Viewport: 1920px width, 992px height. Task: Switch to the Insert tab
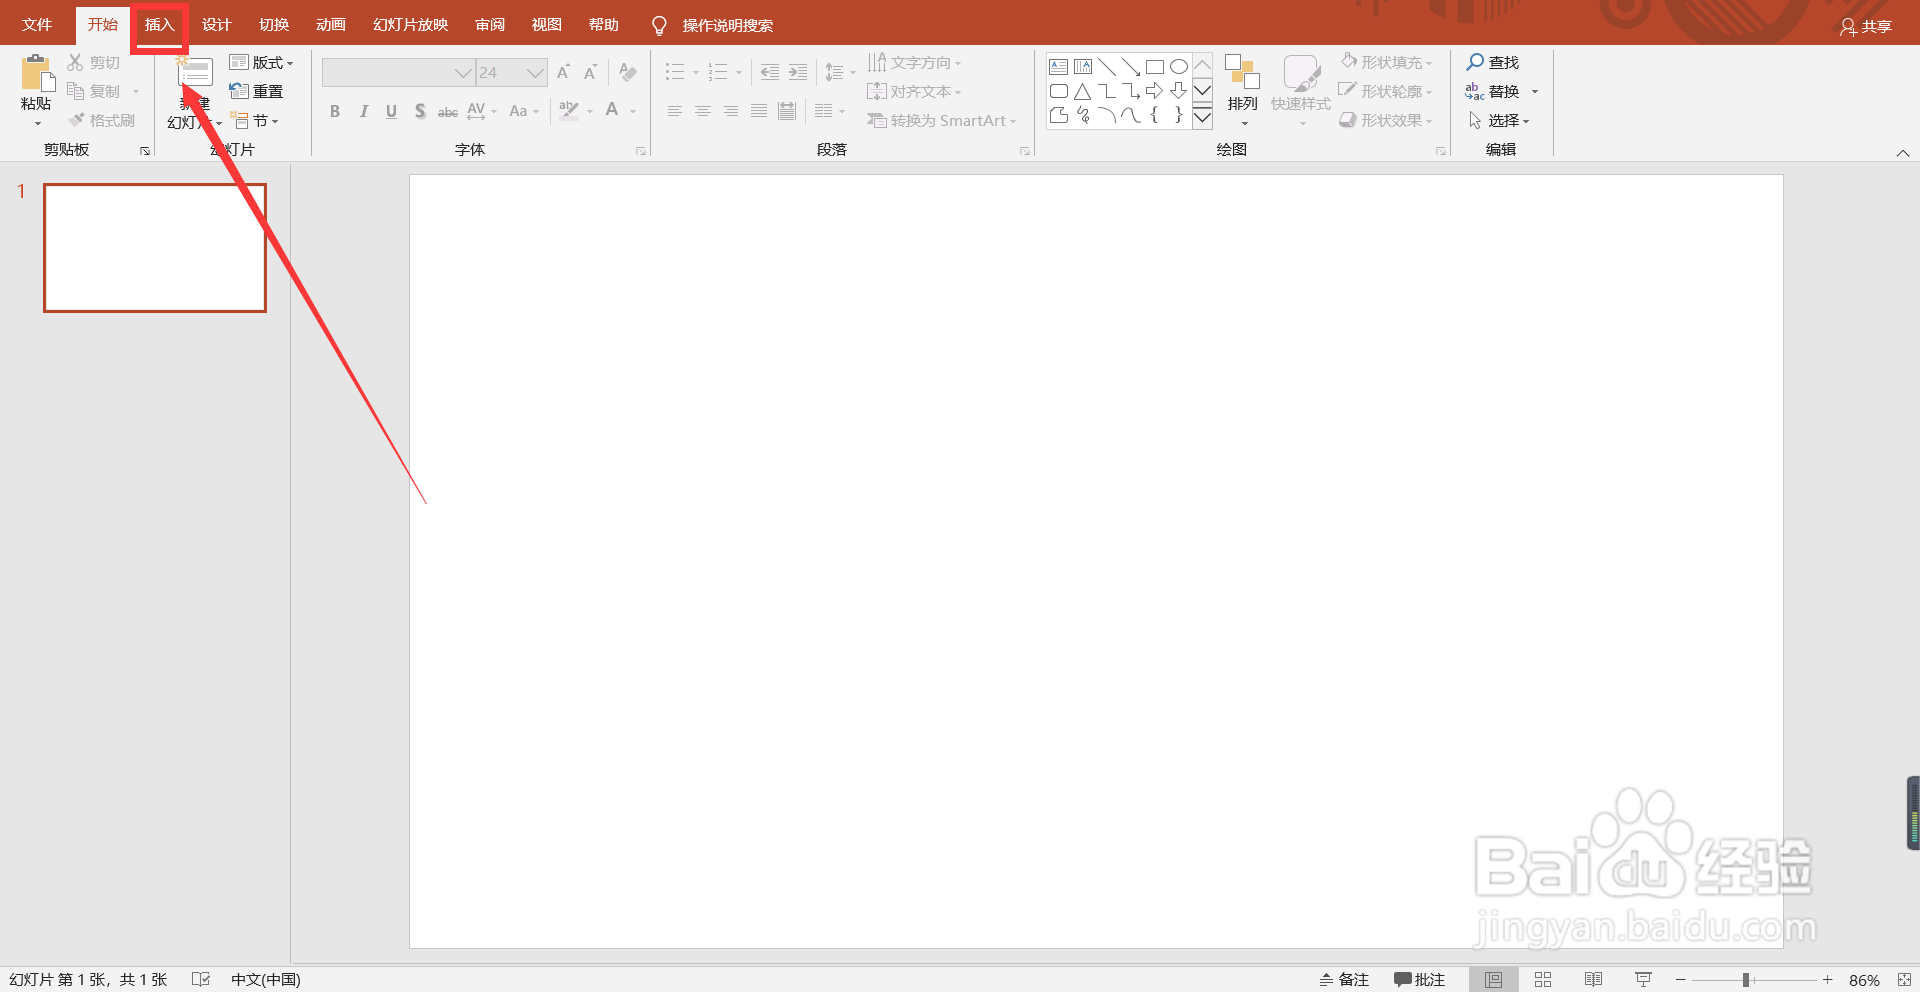[x=159, y=25]
